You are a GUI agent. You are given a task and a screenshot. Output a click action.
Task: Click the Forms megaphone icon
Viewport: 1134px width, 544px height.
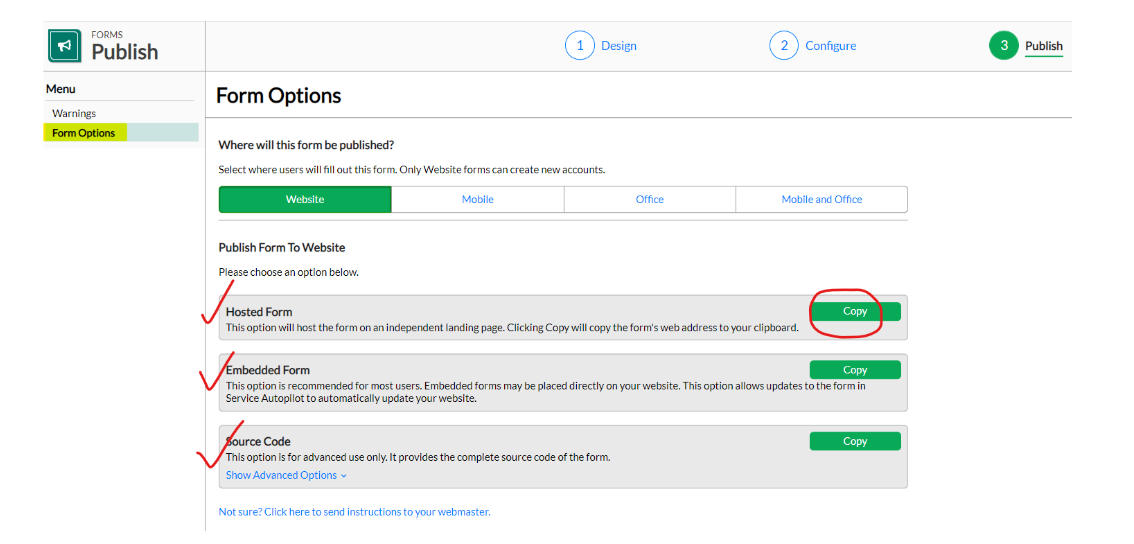pyautogui.click(x=65, y=46)
